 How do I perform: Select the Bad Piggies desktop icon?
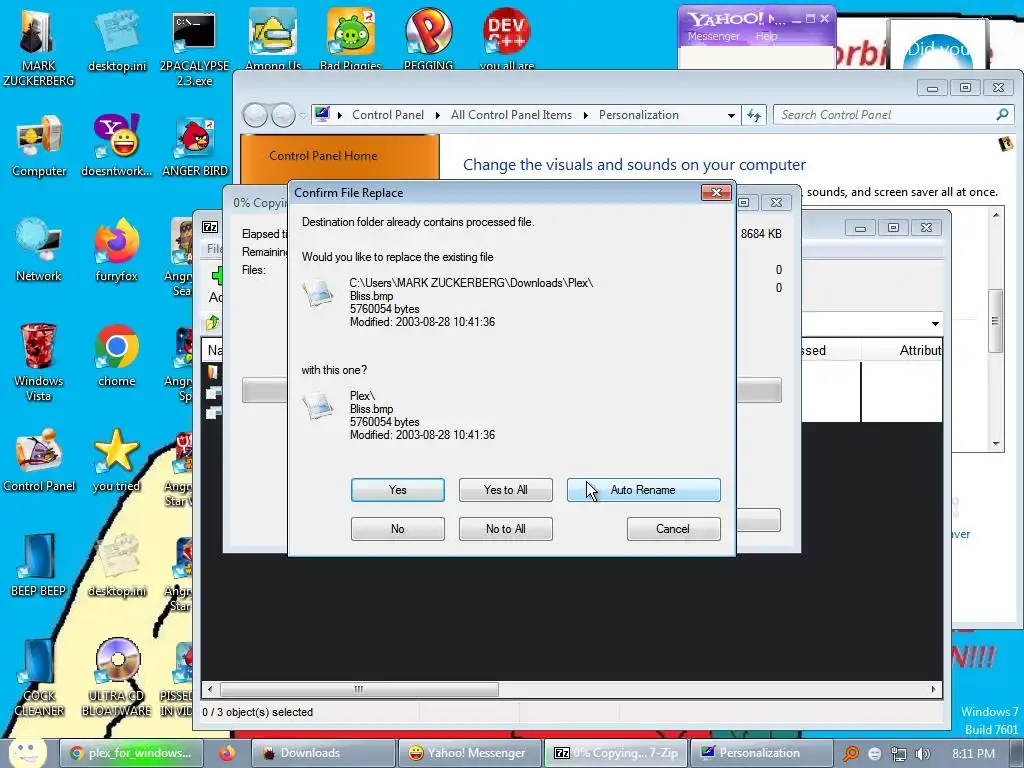pyautogui.click(x=351, y=38)
